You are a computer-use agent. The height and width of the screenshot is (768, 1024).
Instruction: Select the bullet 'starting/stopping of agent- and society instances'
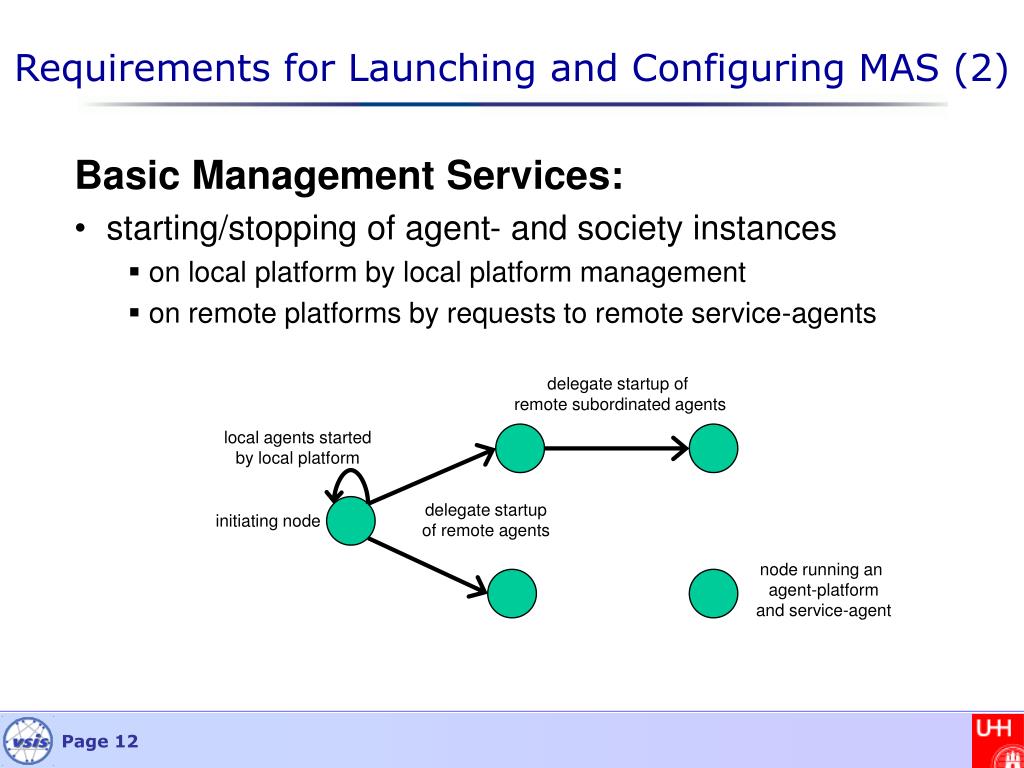(x=471, y=229)
